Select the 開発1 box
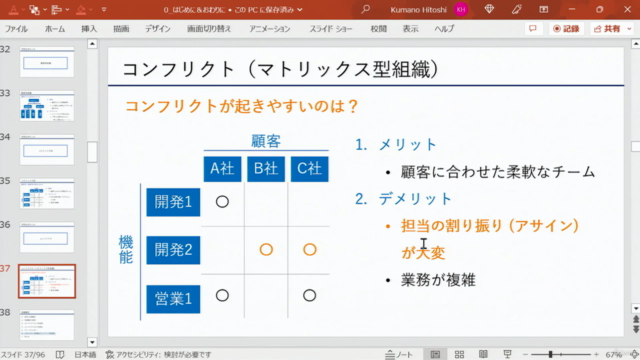The height and width of the screenshot is (360, 640). click(x=173, y=202)
